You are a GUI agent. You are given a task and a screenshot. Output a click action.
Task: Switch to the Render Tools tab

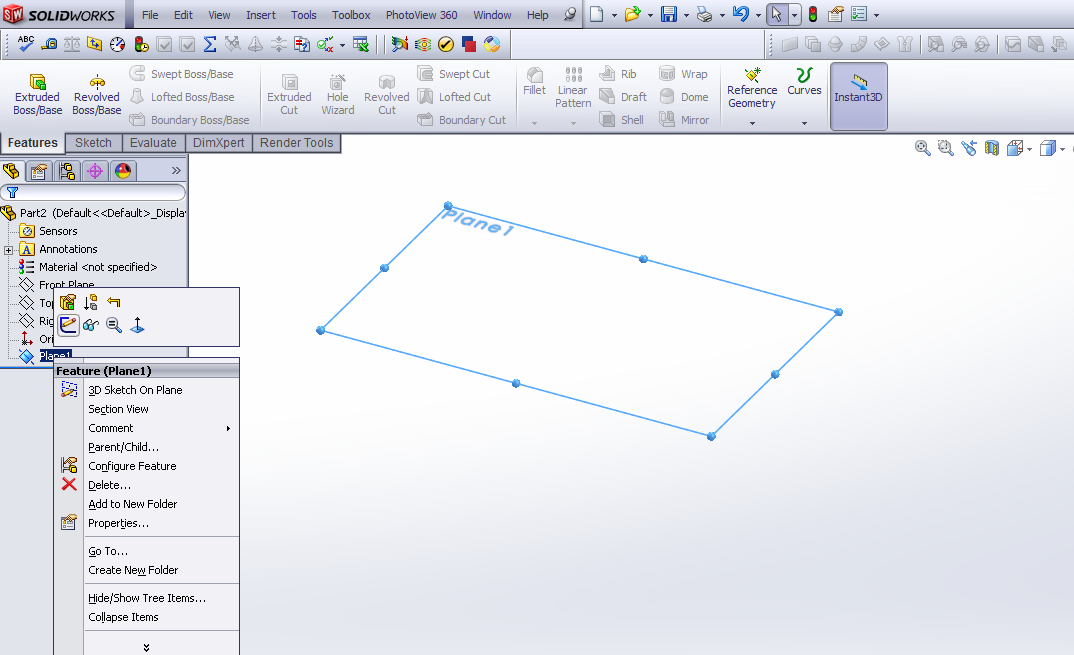pos(297,143)
